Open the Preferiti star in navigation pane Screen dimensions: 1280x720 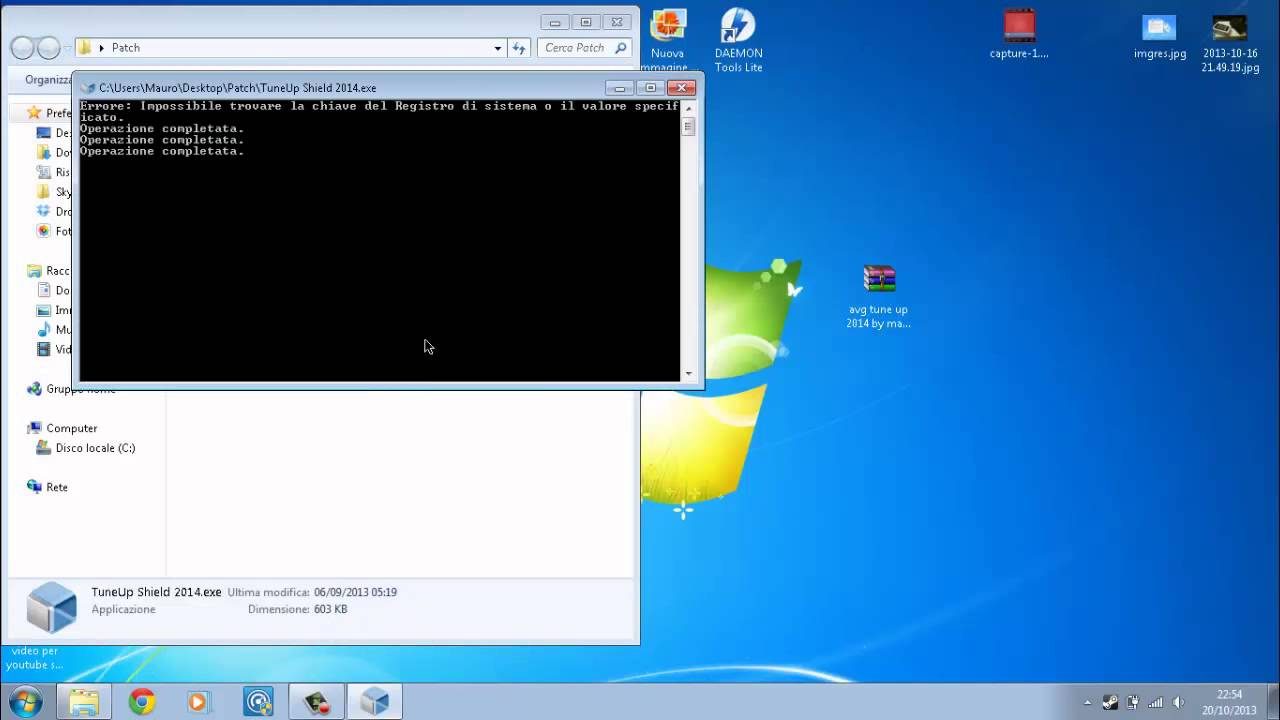click(x=34, y=113)
